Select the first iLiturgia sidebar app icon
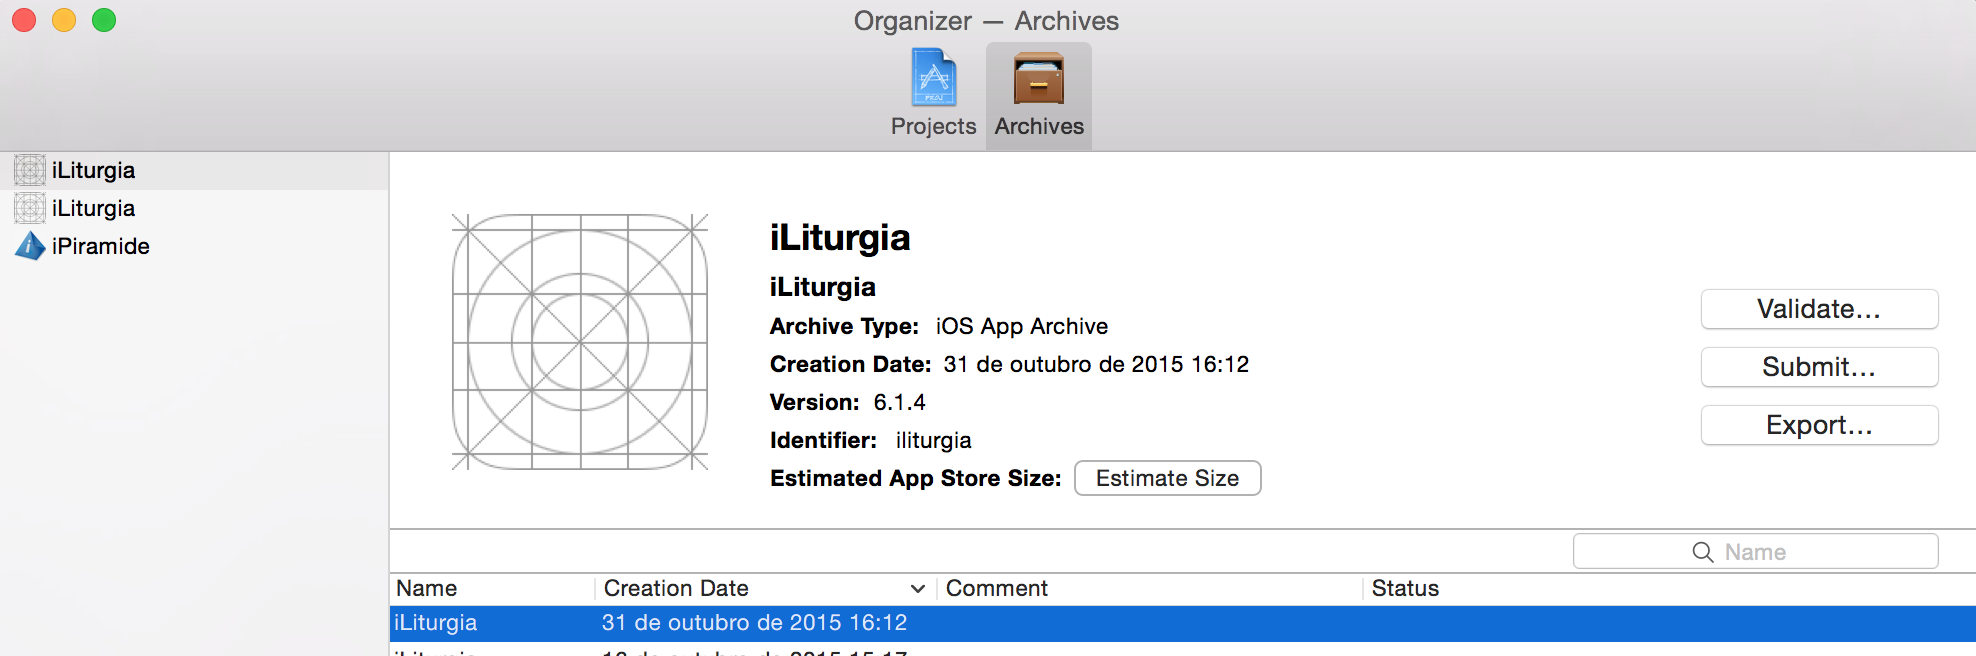 coord(30,170)
